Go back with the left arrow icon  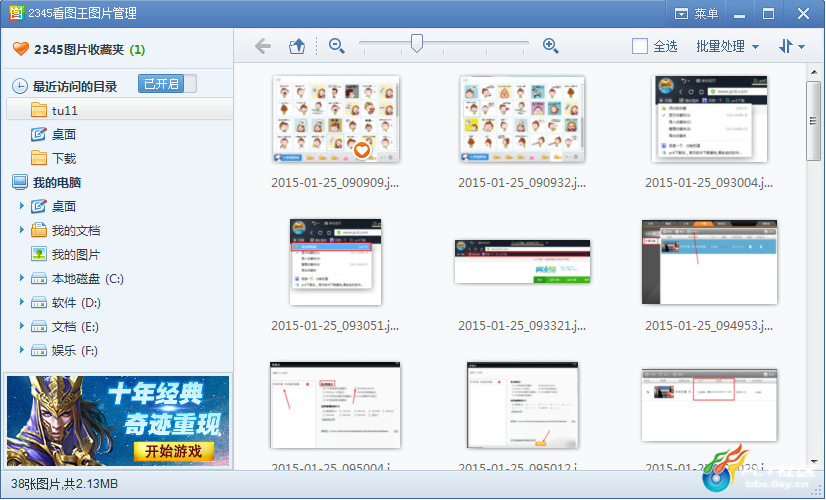coord(263,46)
